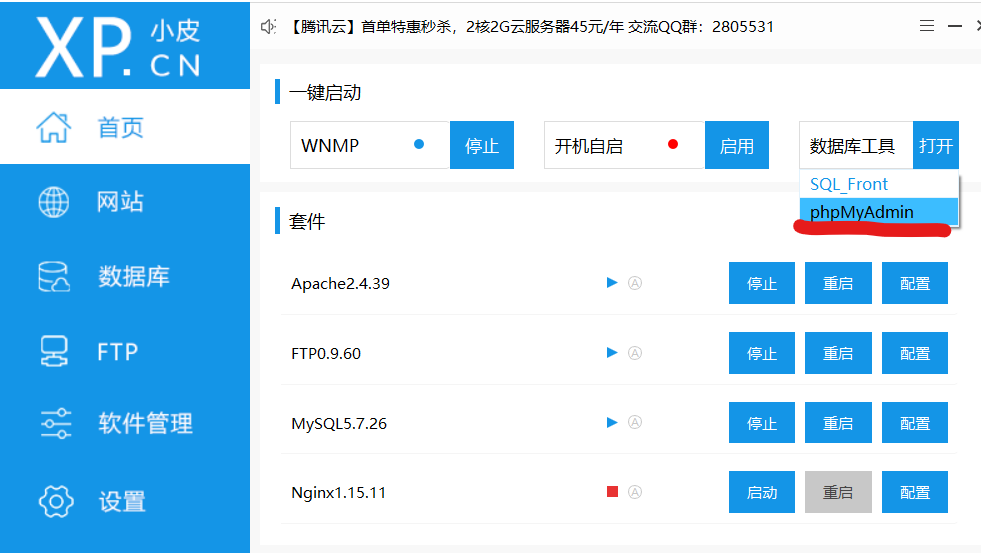Image resolution: width=981 pixels, height=553 pixels.
Task: Toggle Nginx1.15.11 auto-start A icon
Action: (x=635, y=492)
